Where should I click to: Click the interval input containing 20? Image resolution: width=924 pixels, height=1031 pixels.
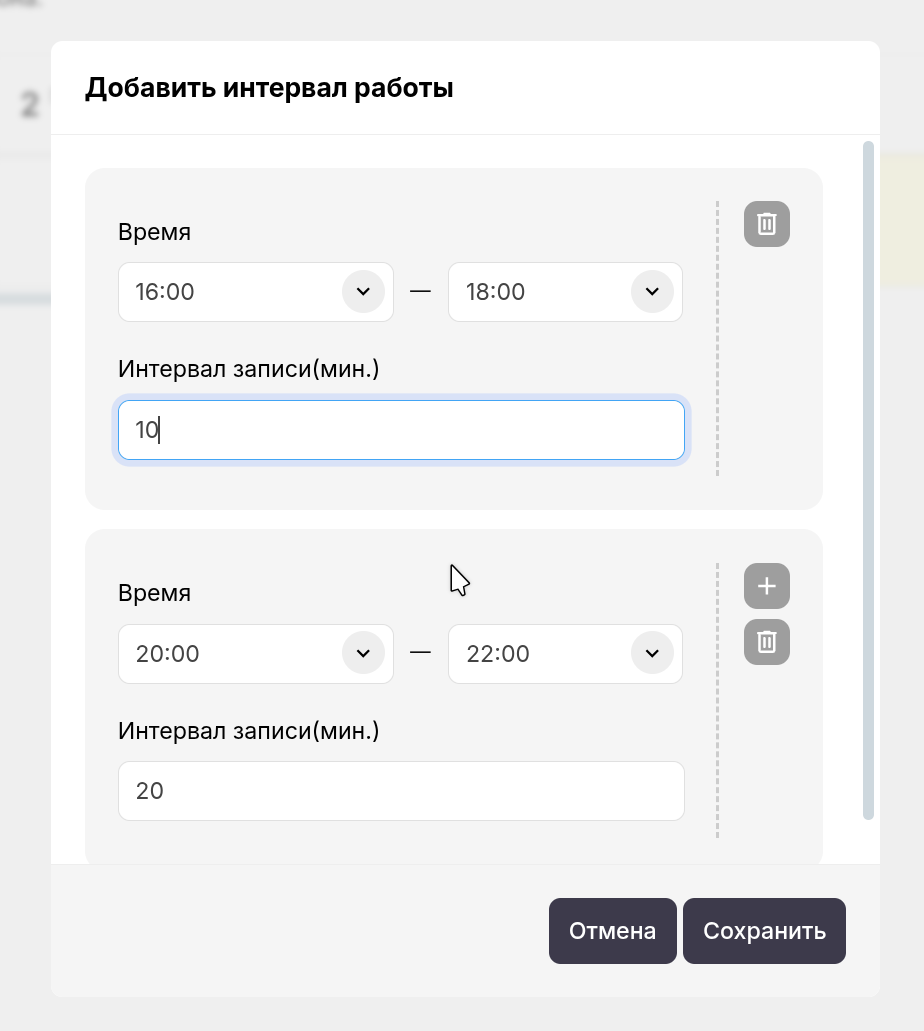click(x=400, y=790)
